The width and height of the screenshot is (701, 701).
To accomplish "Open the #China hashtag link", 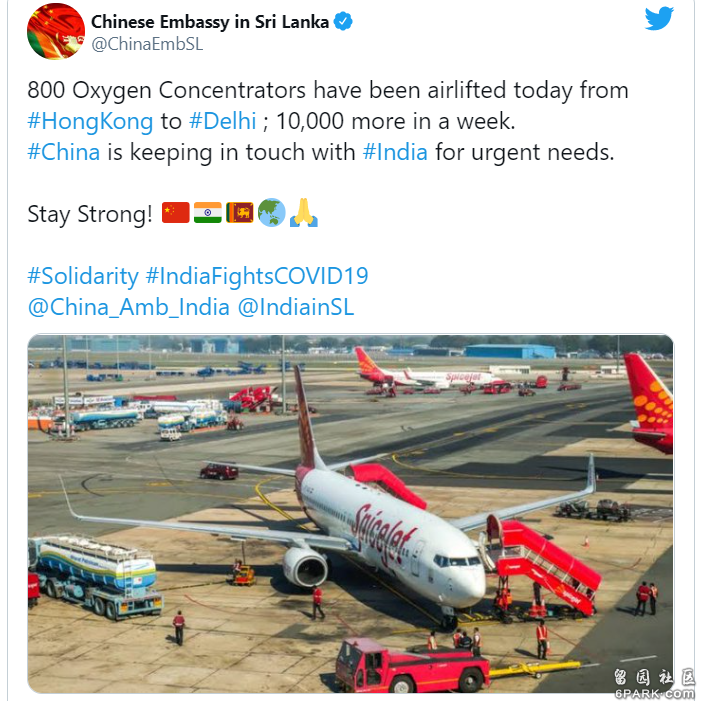I will click(x=63, y=152).
